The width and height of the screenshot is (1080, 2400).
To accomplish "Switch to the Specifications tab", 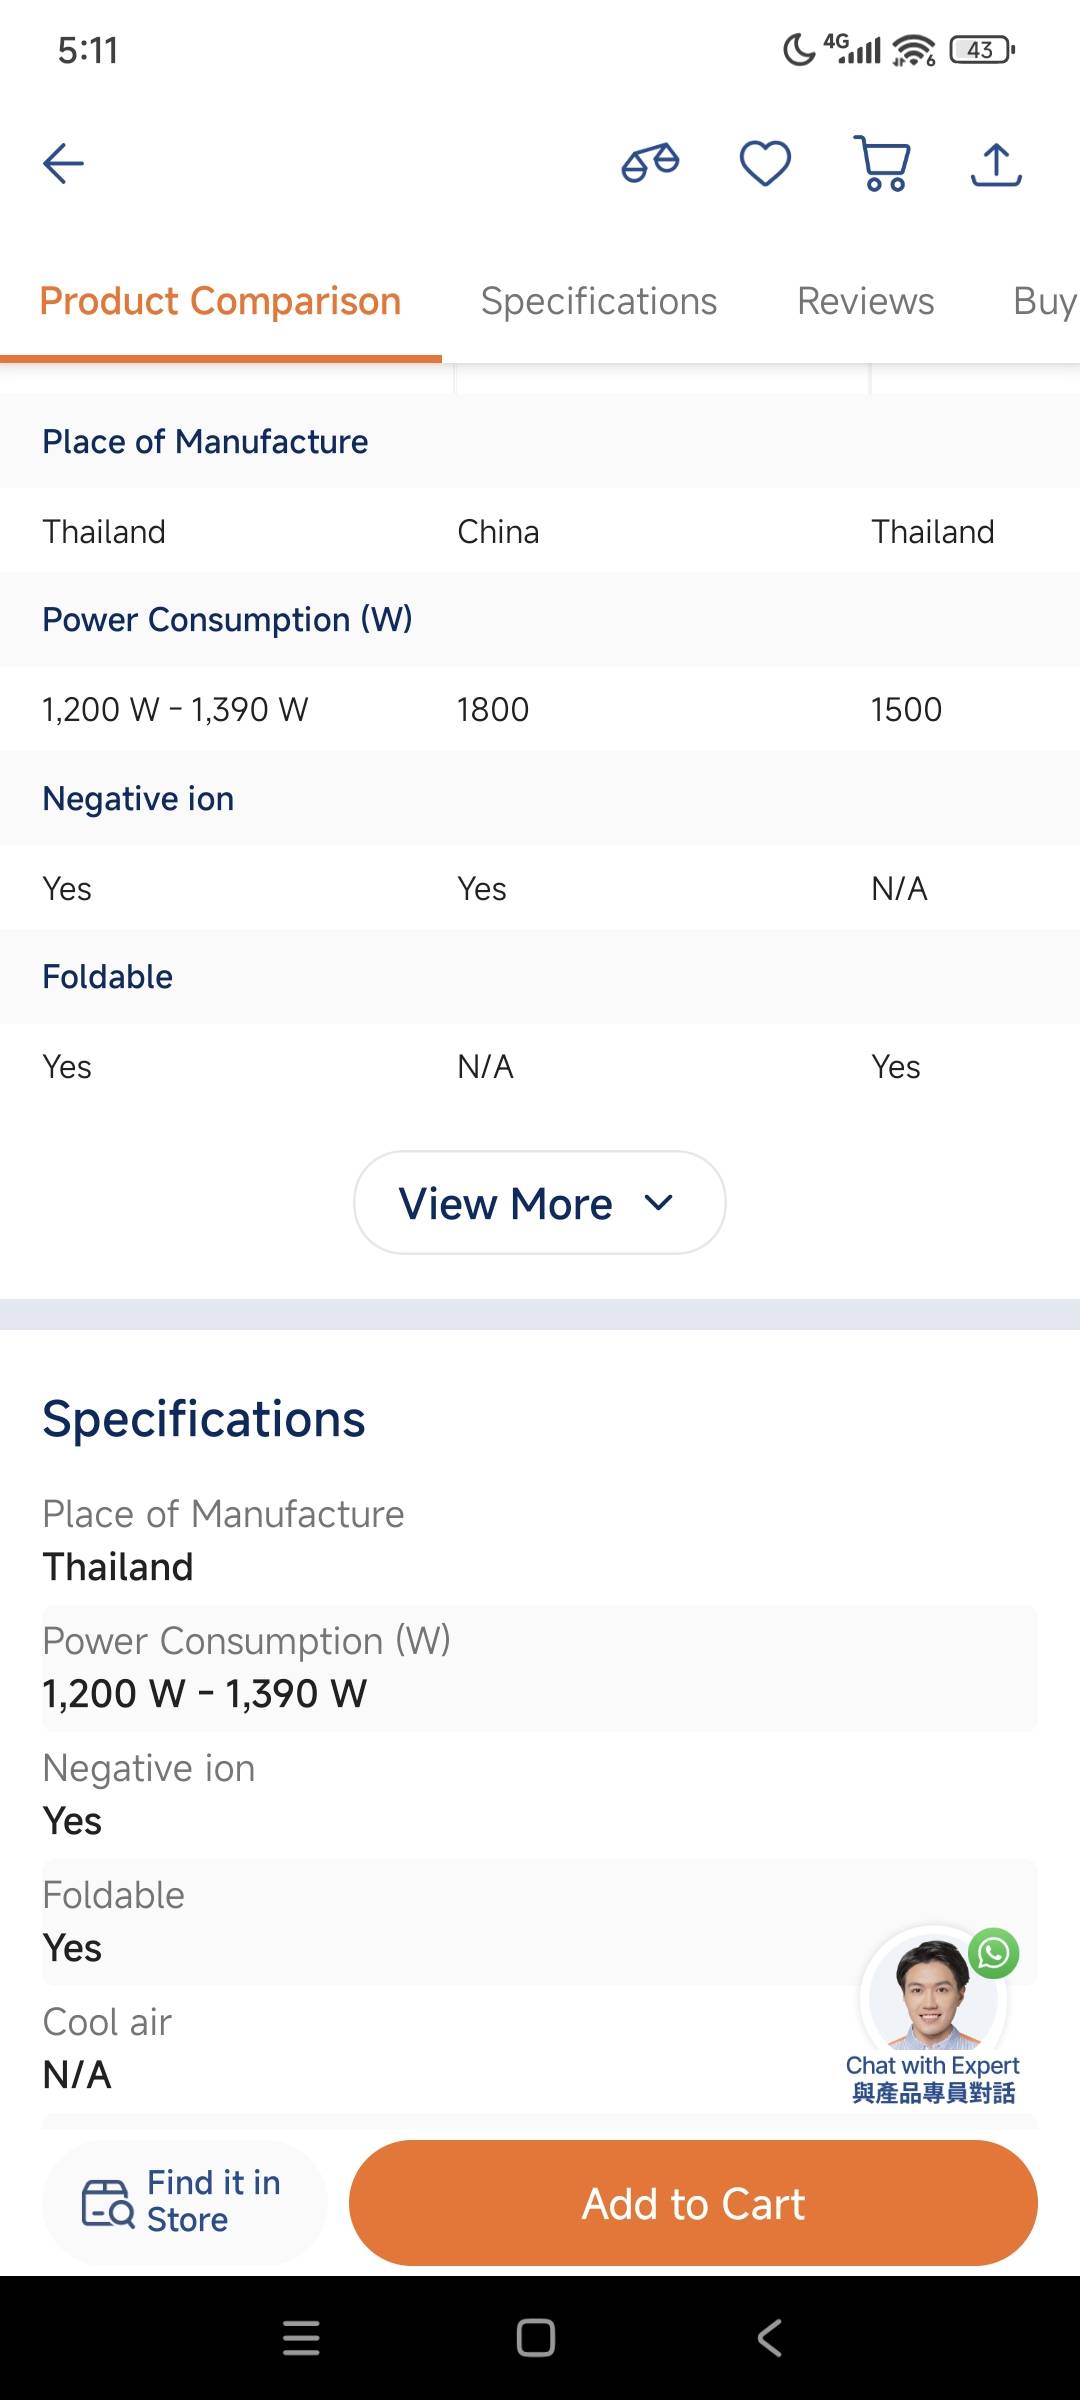I will 598,302.
